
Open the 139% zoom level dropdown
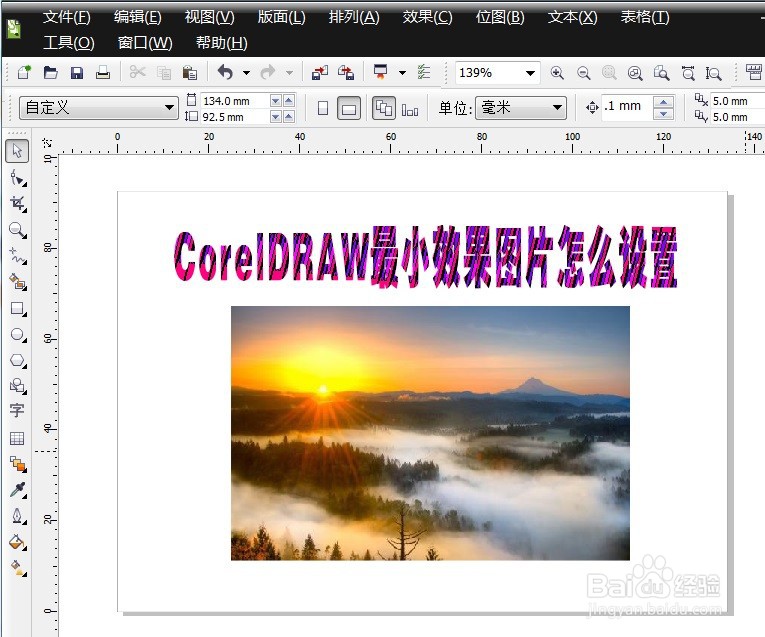click(x=530, y=73)
